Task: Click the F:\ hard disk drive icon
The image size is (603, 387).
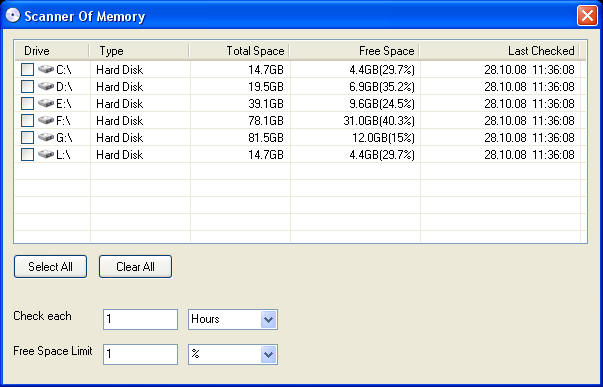Action: coord(46,120)
